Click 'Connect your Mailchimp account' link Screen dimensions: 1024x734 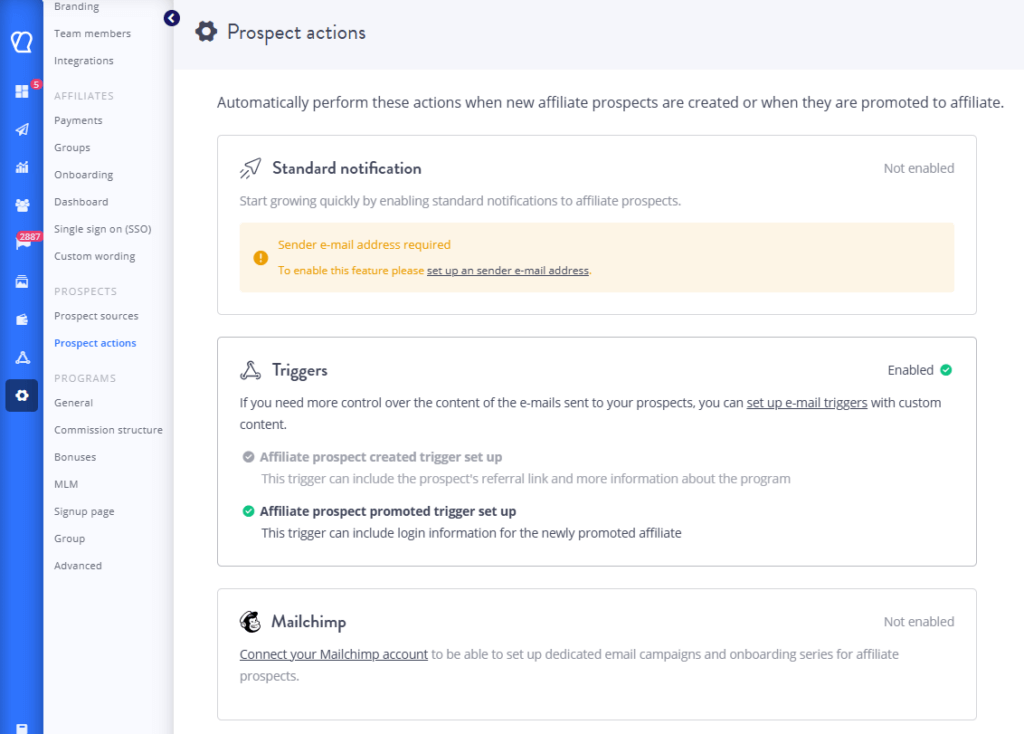pyautogui.click(x=333, y=654)
